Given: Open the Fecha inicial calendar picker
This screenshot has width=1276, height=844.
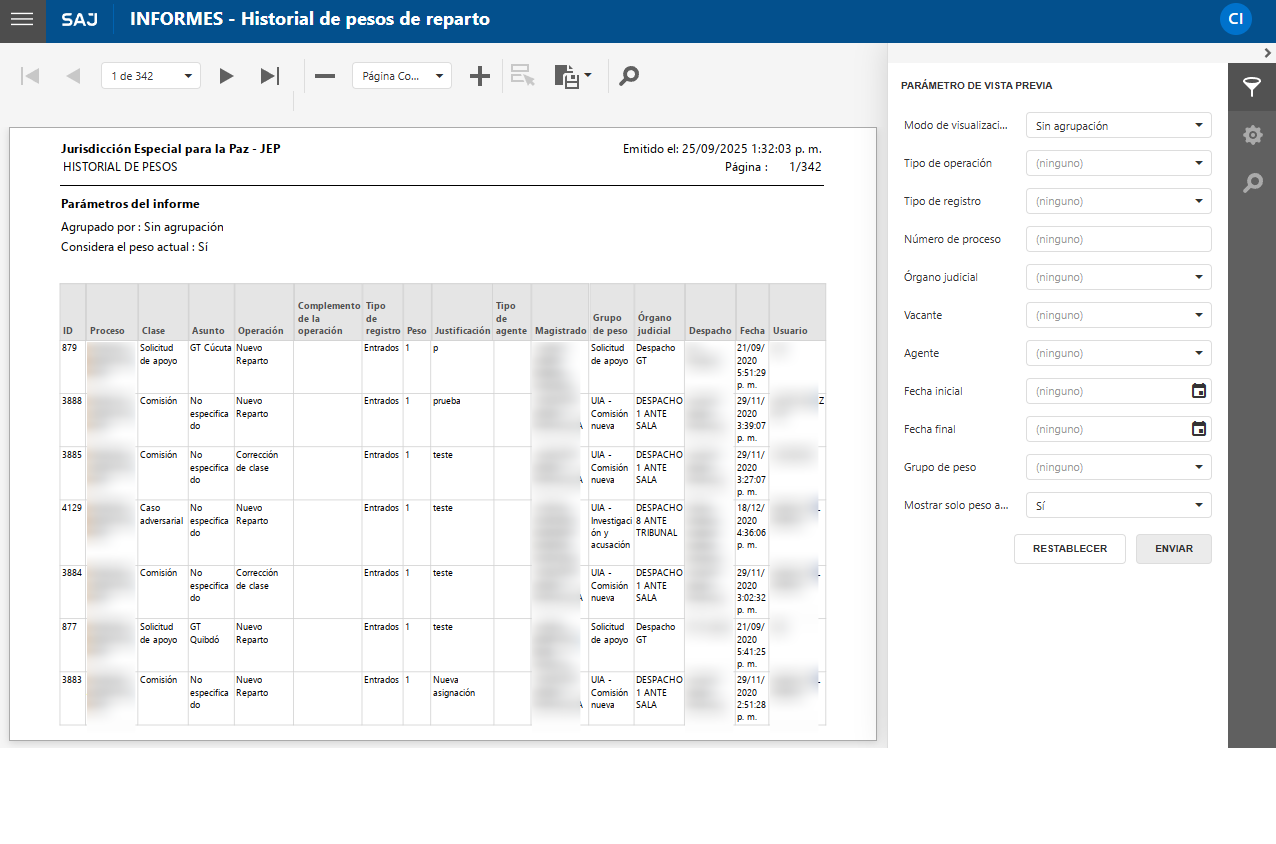Looking at the screenshot, I should click(x=1199, y=391).
